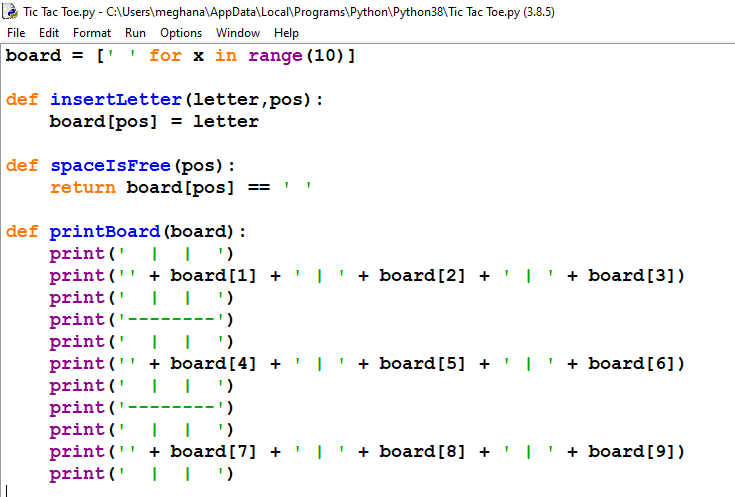This screenshot has width=735, height=497.
Task: Click 'board[2]' in the print statement
Action: pos(422,276)
